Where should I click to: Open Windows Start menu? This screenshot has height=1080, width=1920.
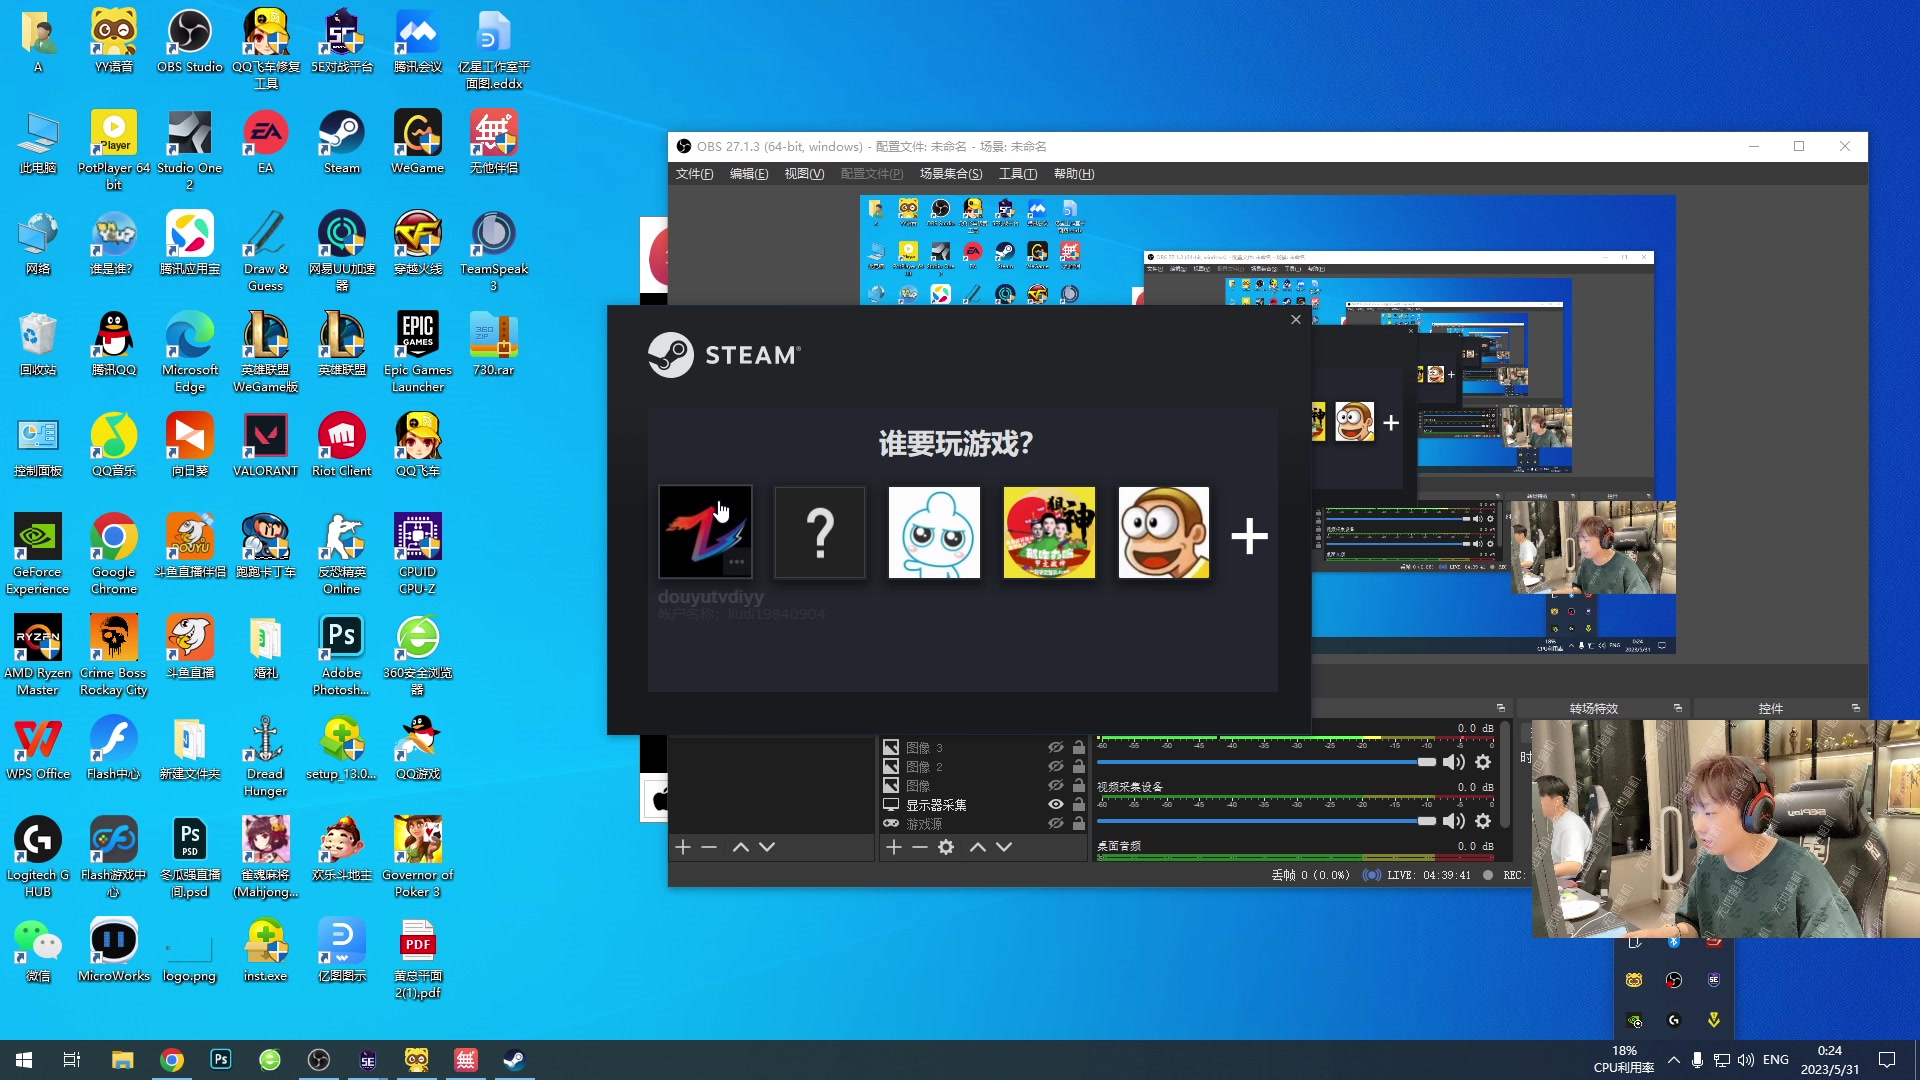[24, 1060]
